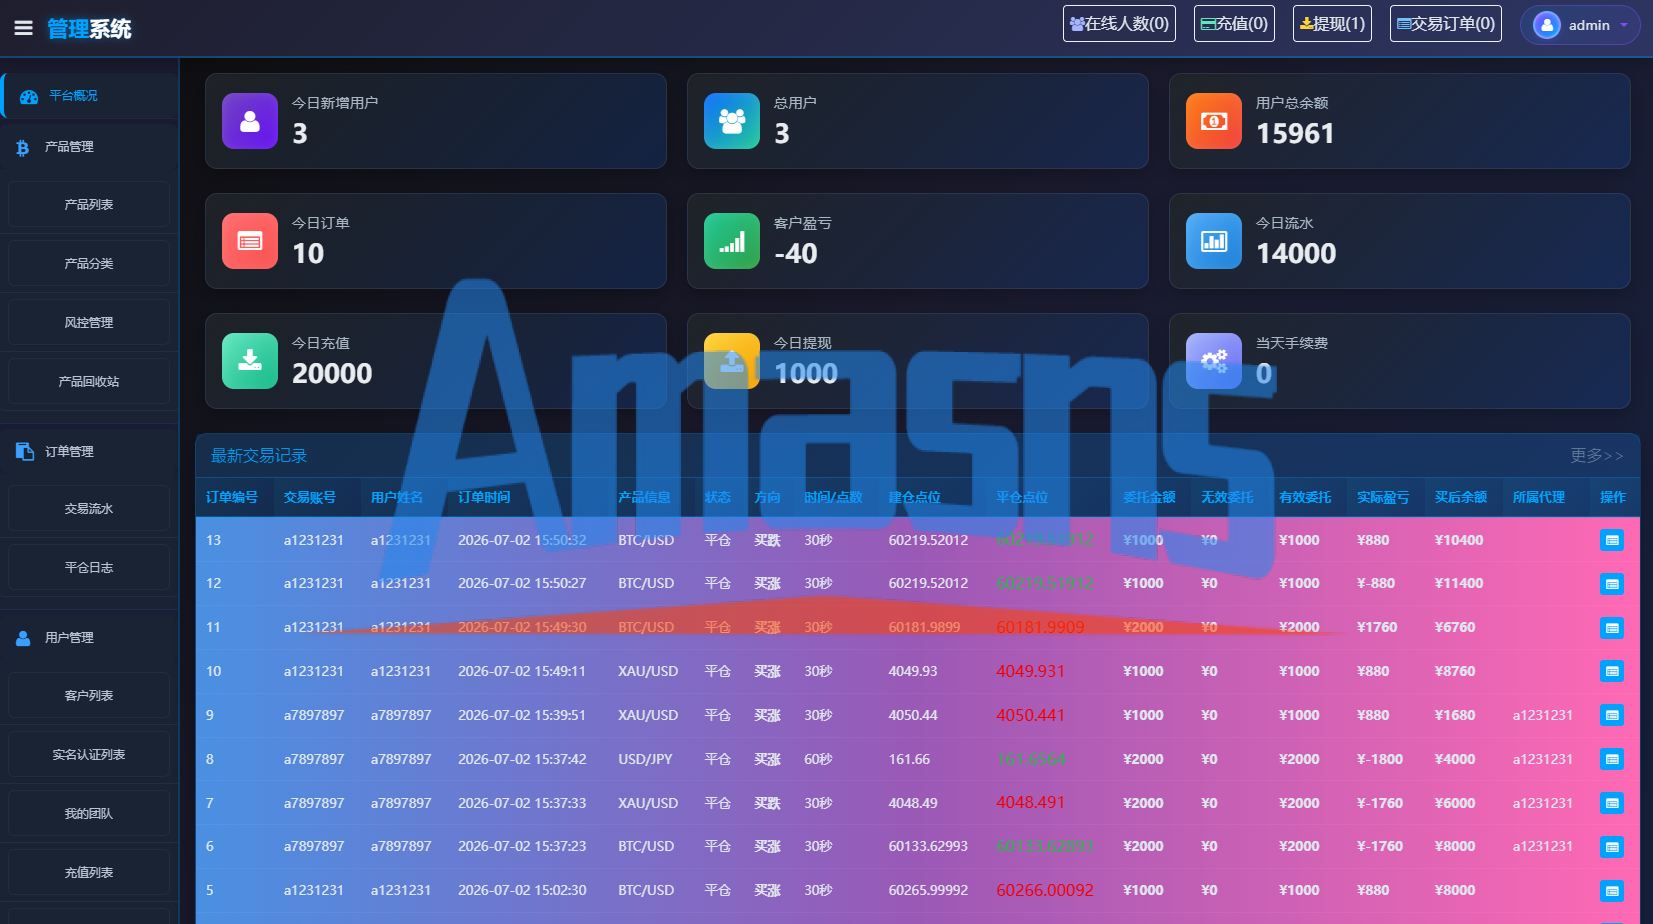Click the yellow 今日提现 upload icon

coord(732,361)
